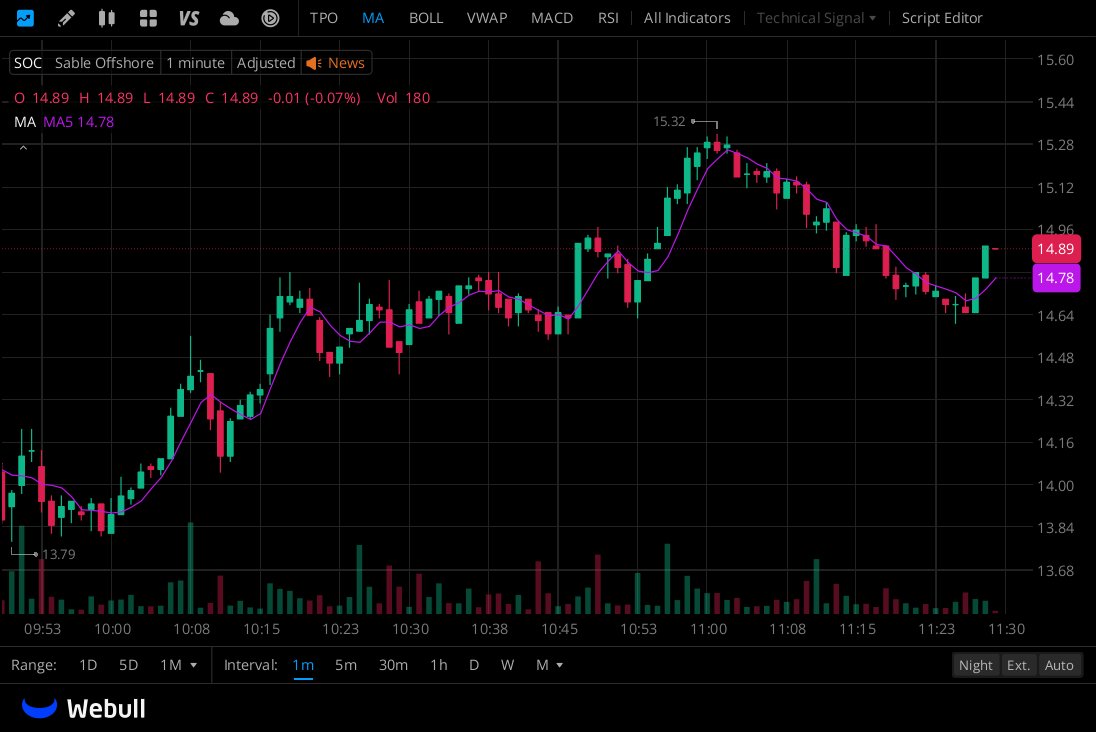The width and height of the screenshot is (1096, 732).
Task: Open the Adjusted price setting
Action: (266, 63)
